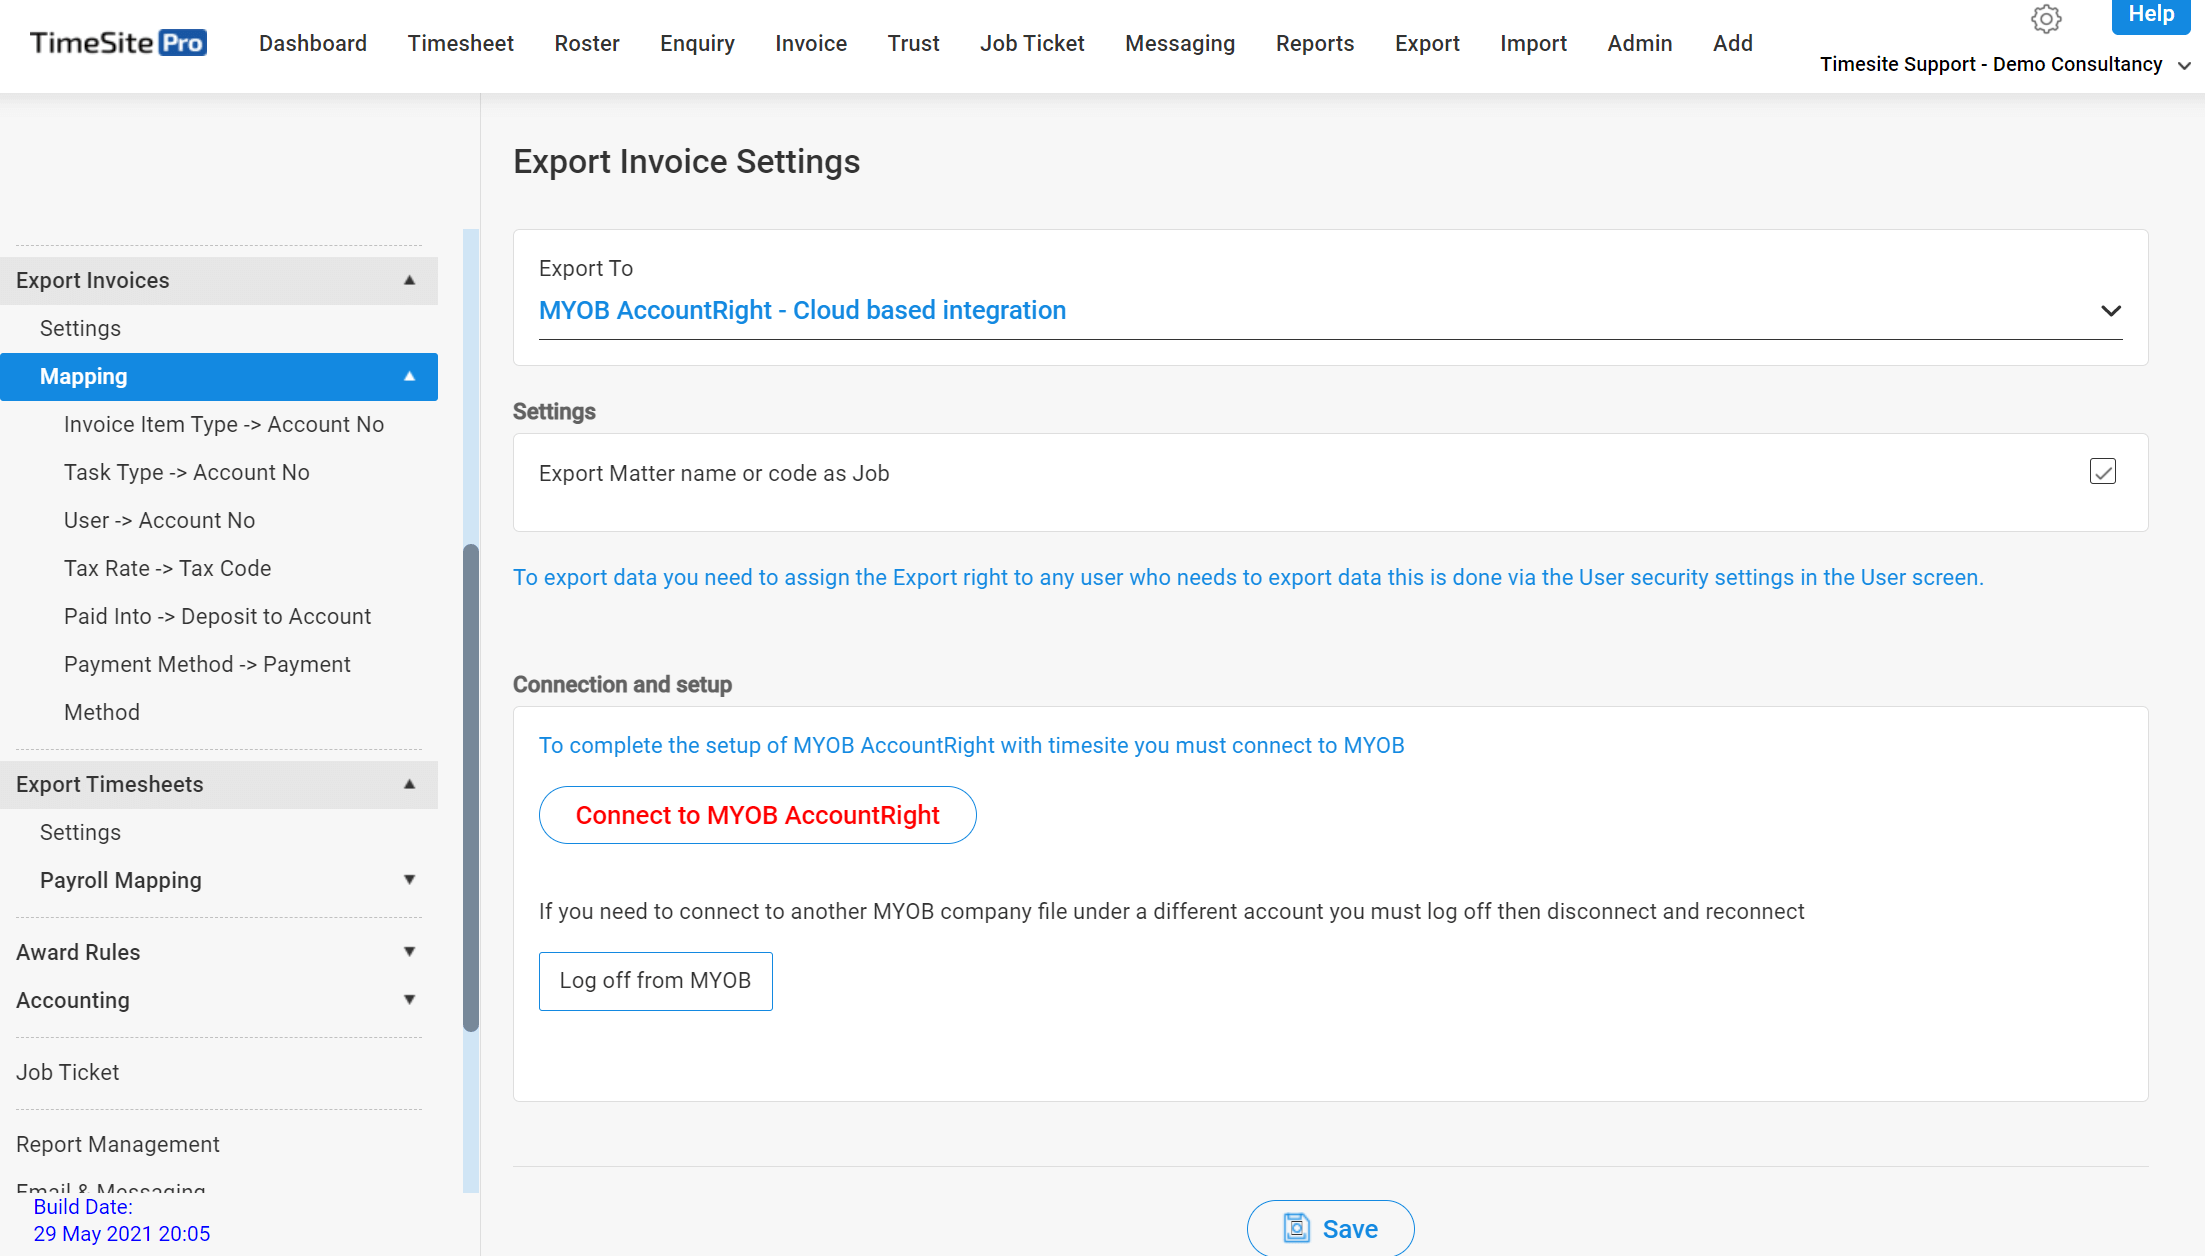The width and height of the screenshot is (2205, 1256).
Task: Click the Payroll Mapping label
Action: (x=121, y=880)
